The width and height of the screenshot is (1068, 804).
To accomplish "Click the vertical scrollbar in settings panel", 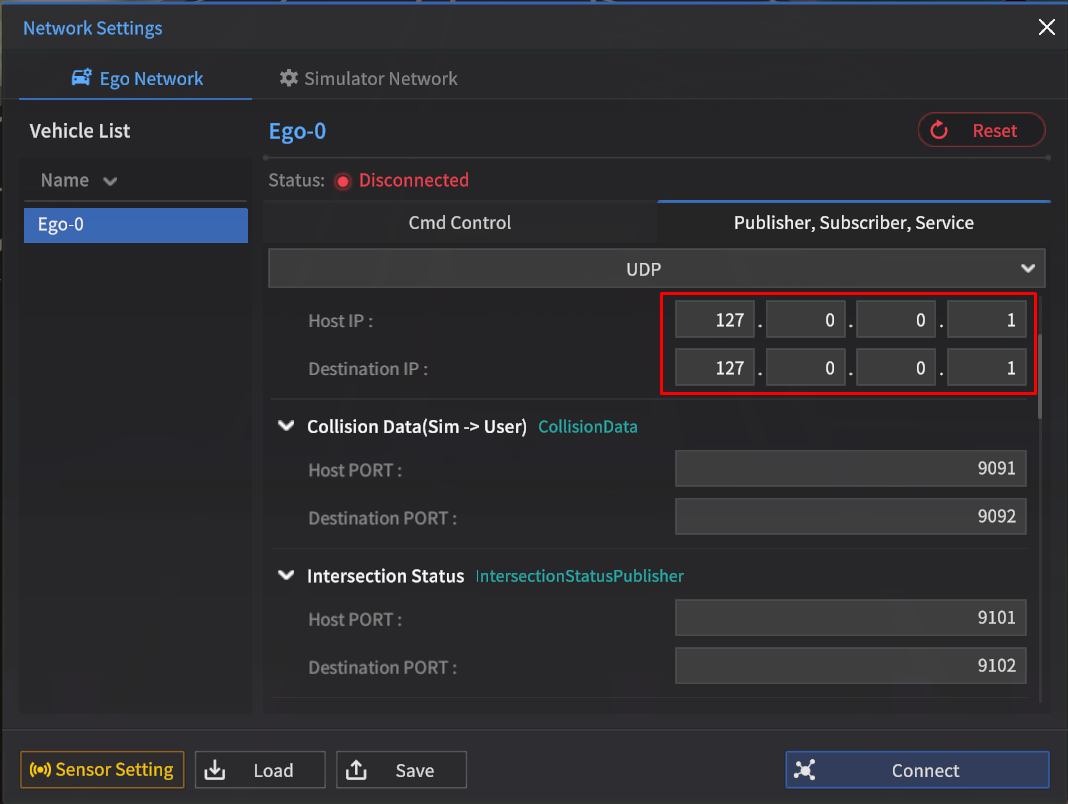I will coord(1041,376).
